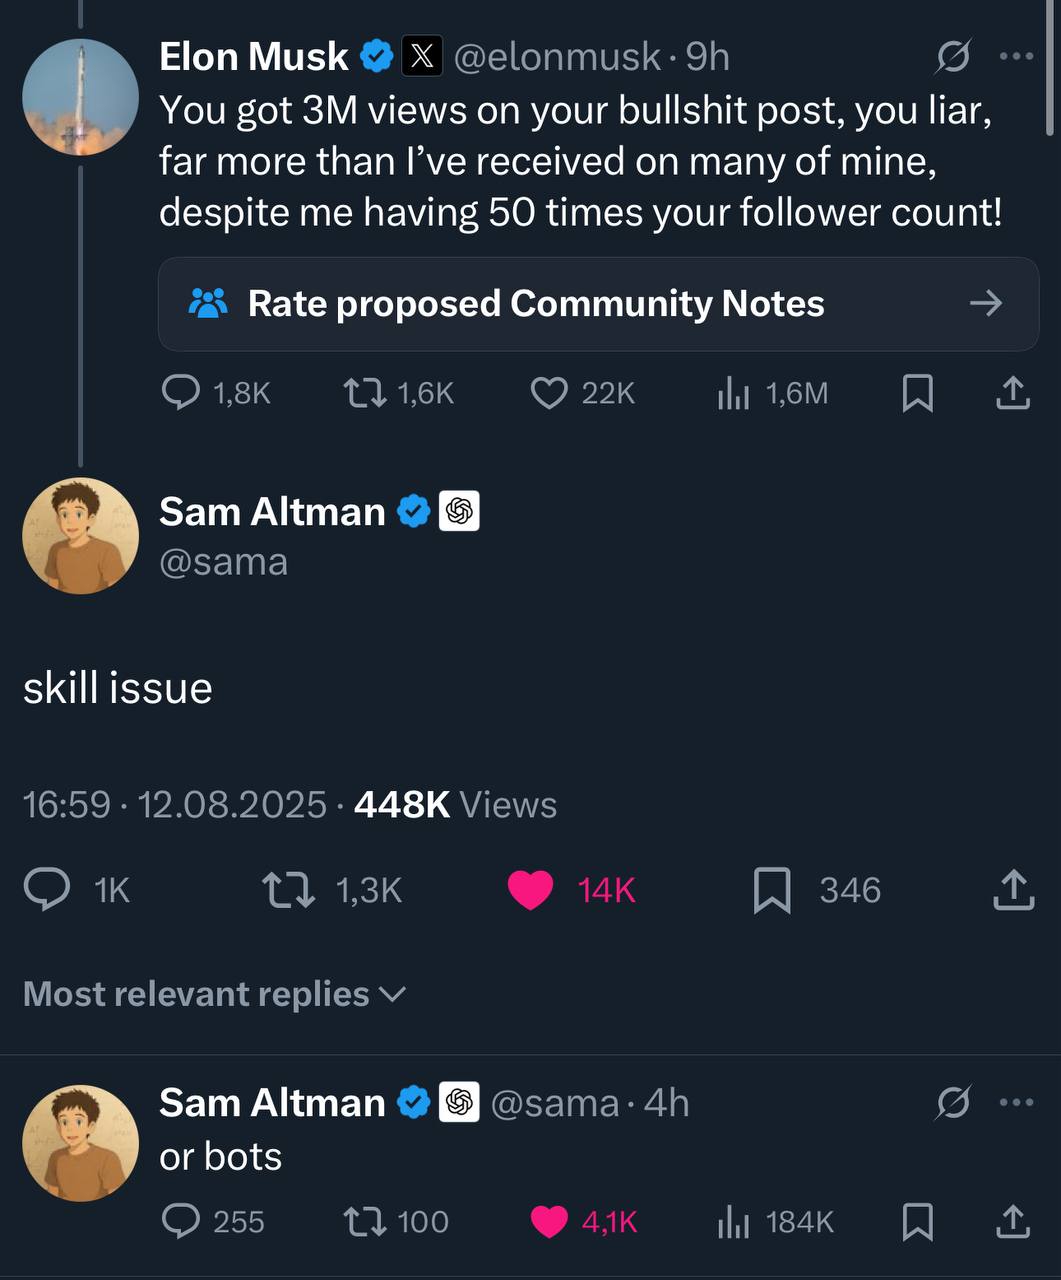Like Elon Musk's 22K-likes post
This screenshot has width=1061, height=1280.
[549, 393]
